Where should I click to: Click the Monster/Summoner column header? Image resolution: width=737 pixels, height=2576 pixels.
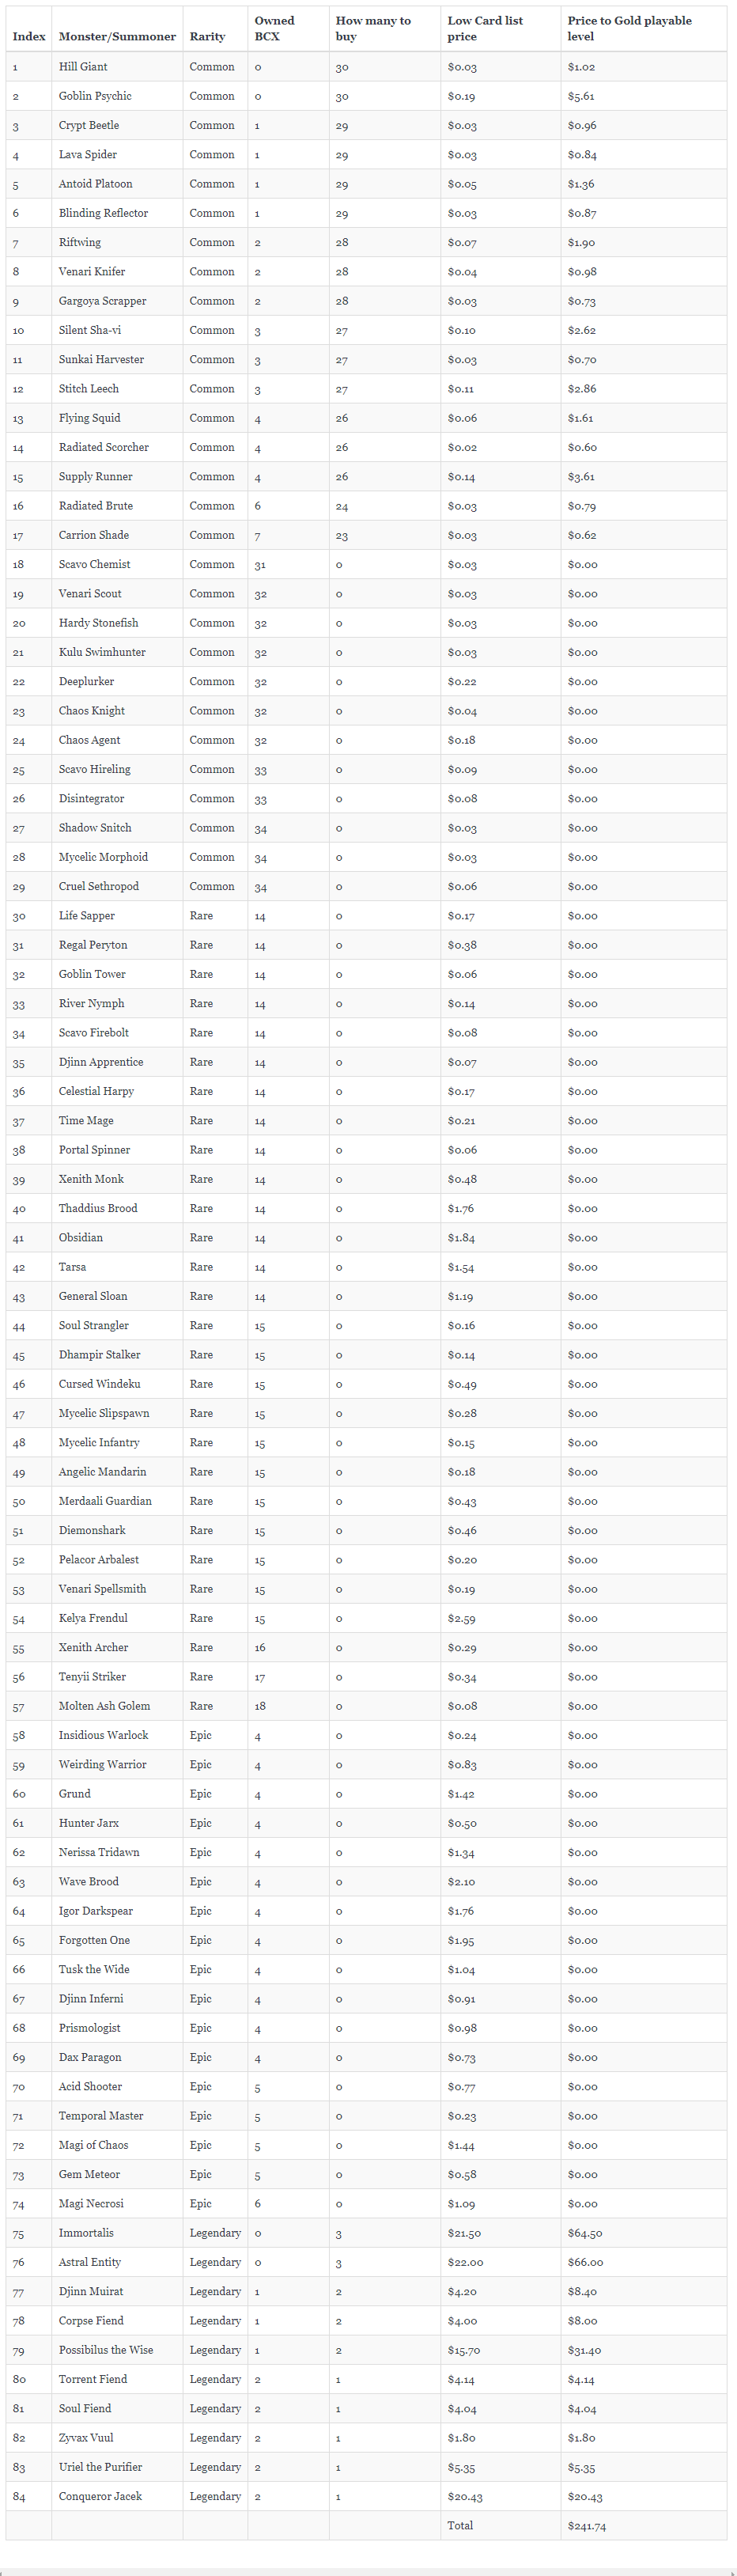click(x=117, y=36)
